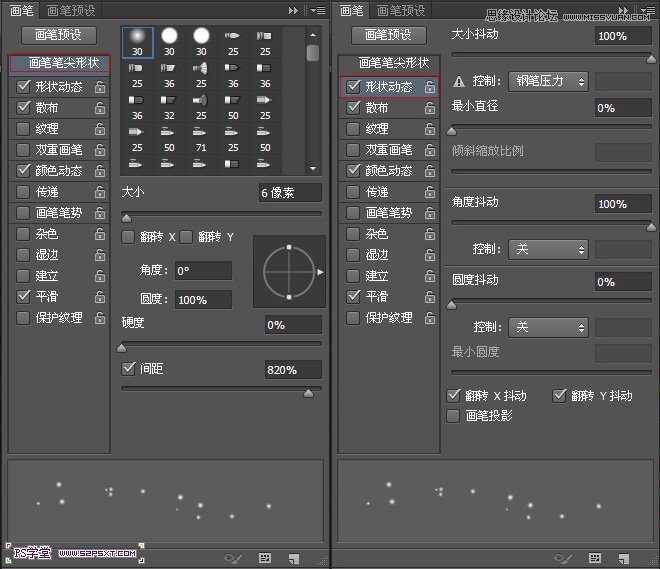Image resolution: width=660 pixels, height=569 pixels.
Task: Toggle the 间距 spacing checkbox
Action: [x=128, y=369]
